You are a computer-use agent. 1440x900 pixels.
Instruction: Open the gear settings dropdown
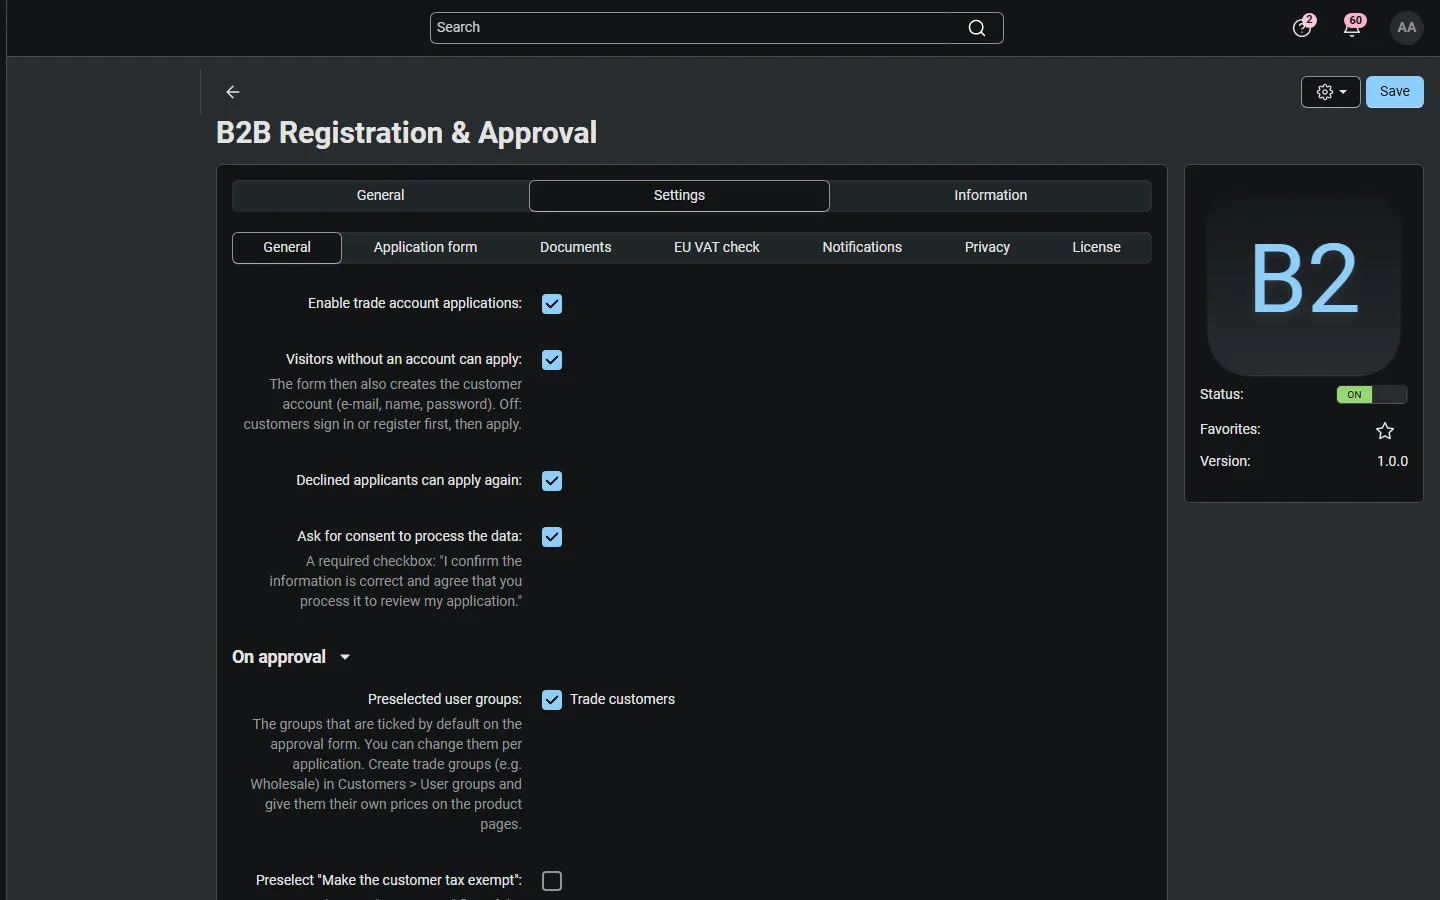[1330, 92]
